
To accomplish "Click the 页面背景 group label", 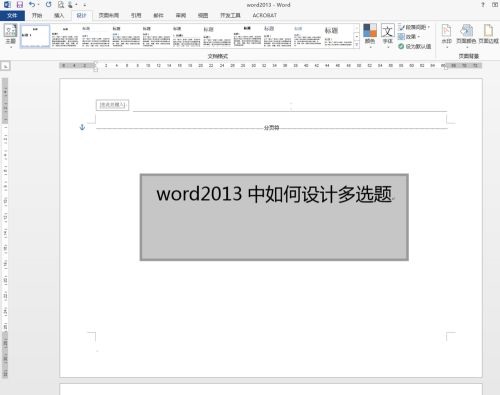I will point(468,56).
